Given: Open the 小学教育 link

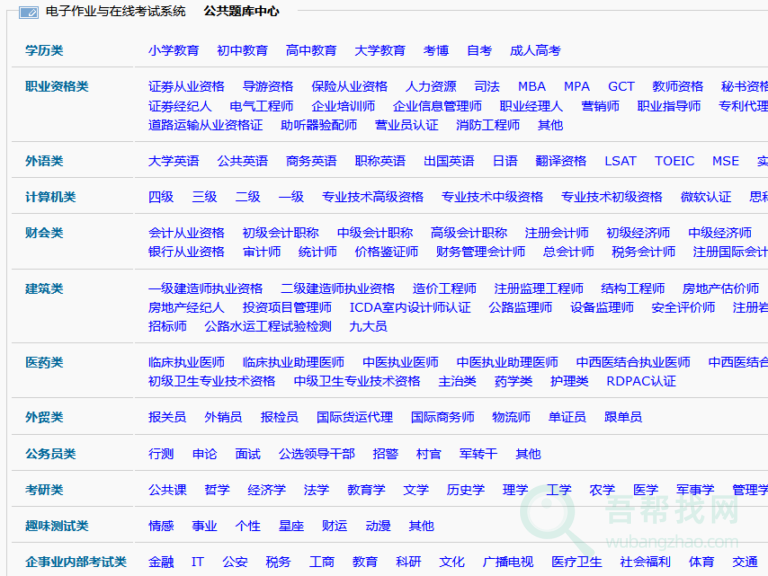Looking at the screenshot, I should point(173,51).
